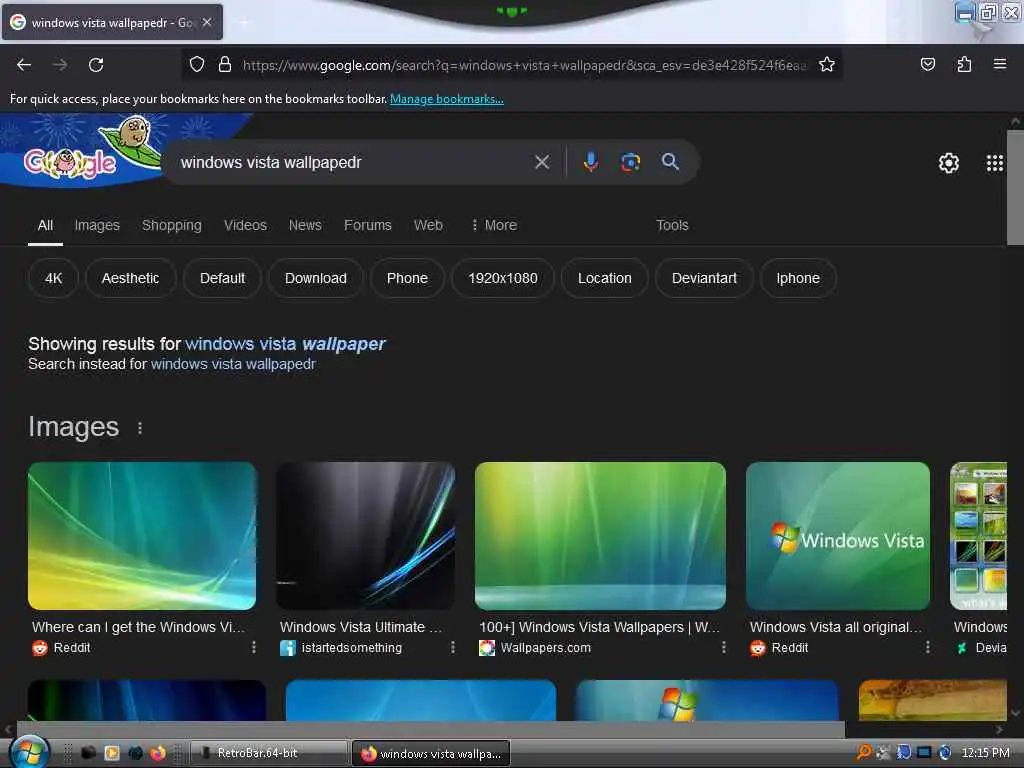
Task: Apply the 1920x1080 filter chip
Action: (503, 278)
